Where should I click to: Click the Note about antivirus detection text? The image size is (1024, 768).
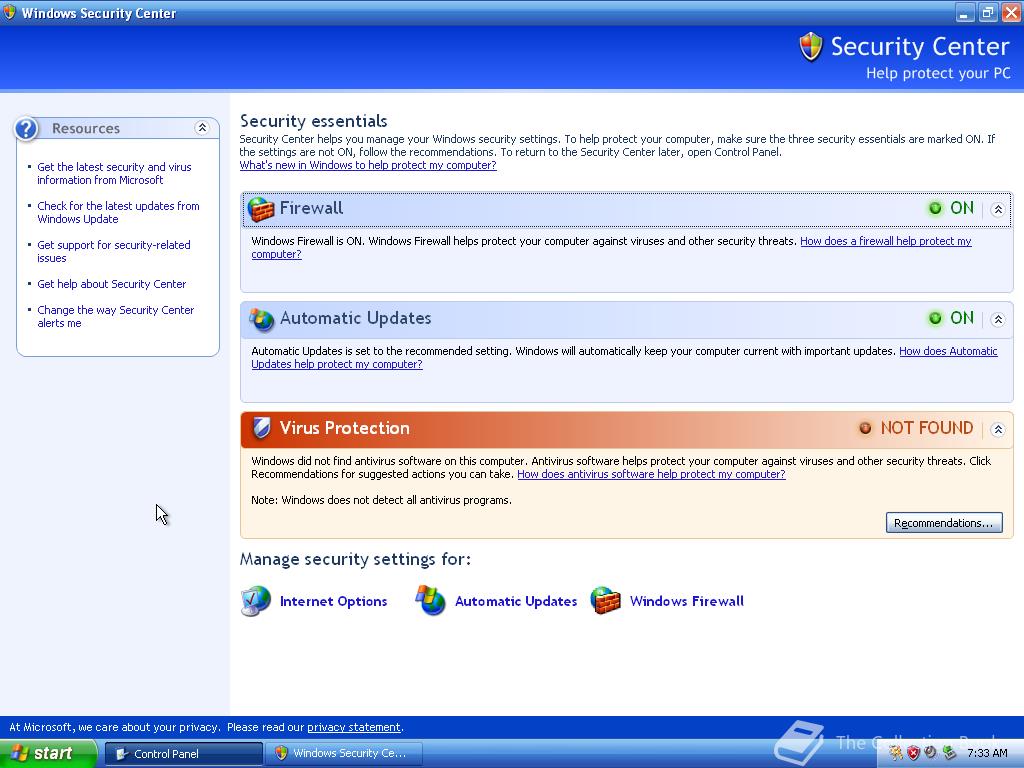tap(381, 500)
